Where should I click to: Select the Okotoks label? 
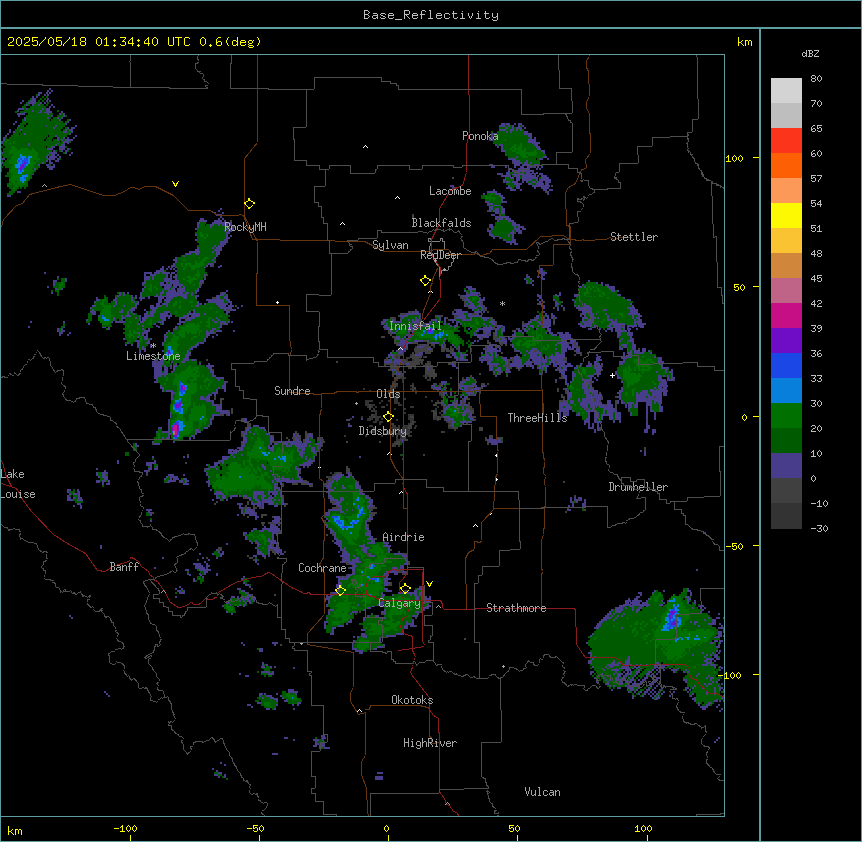click(x=412, y=700)
